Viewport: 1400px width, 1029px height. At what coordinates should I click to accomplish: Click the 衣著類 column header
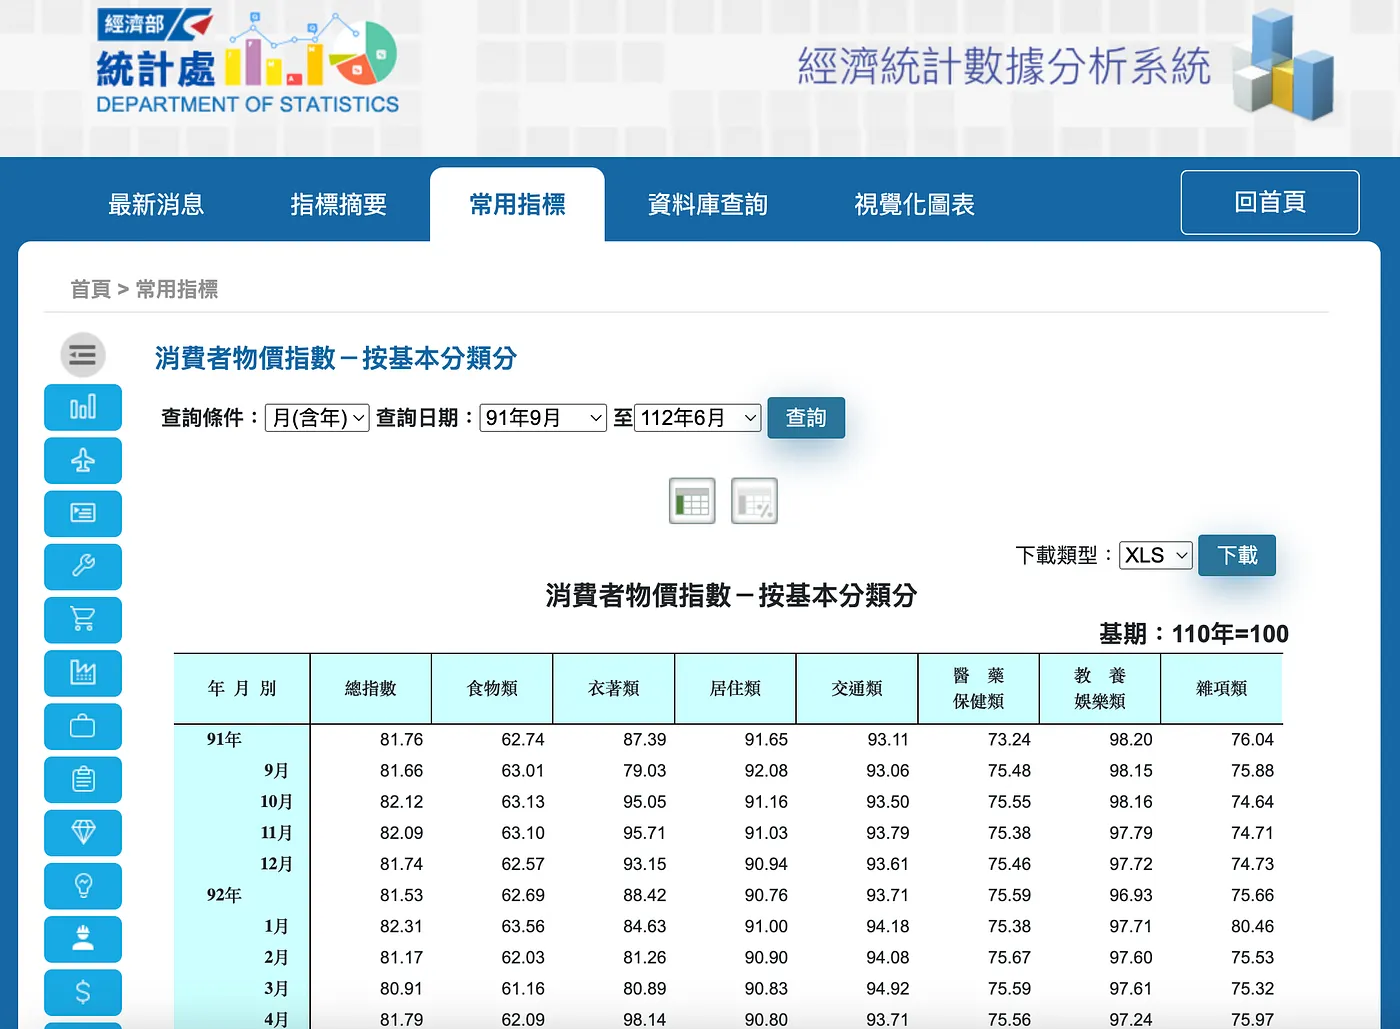[614, 688]
